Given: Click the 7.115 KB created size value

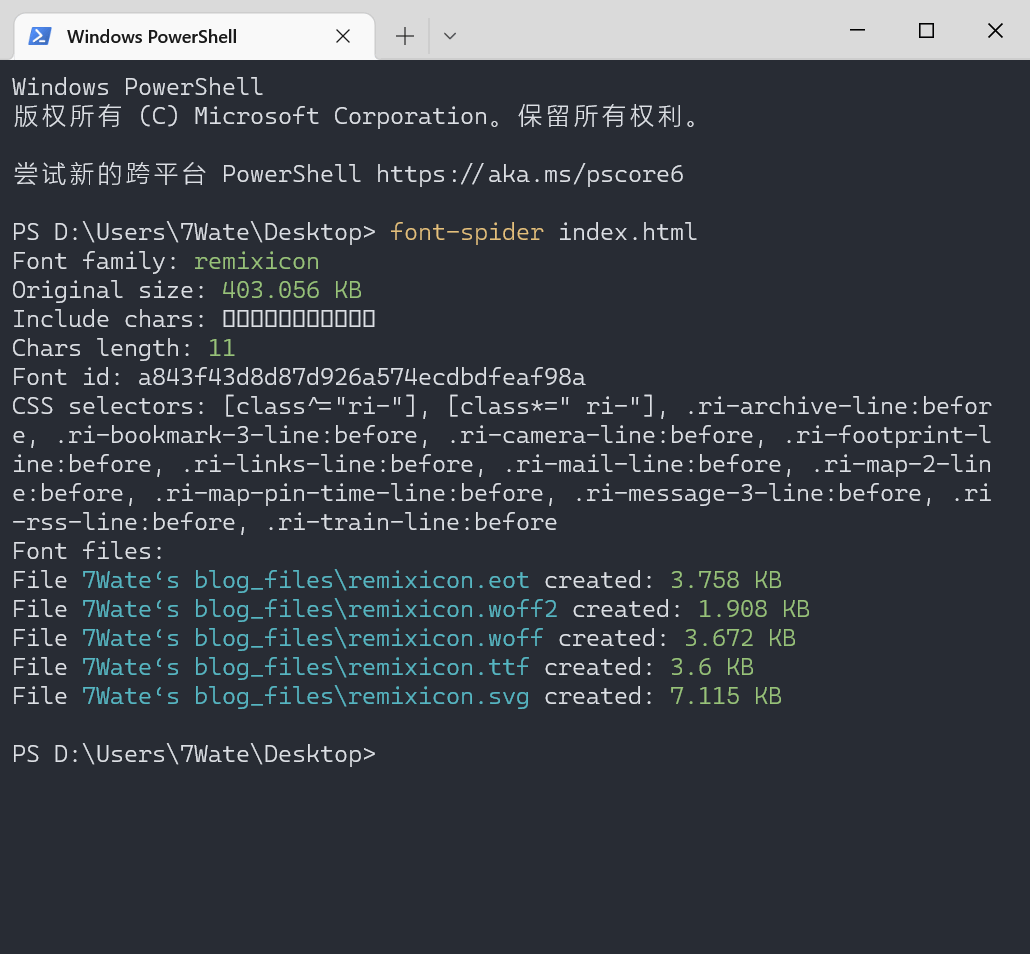Looking at the screenshot, I should [x=725, y=696].
